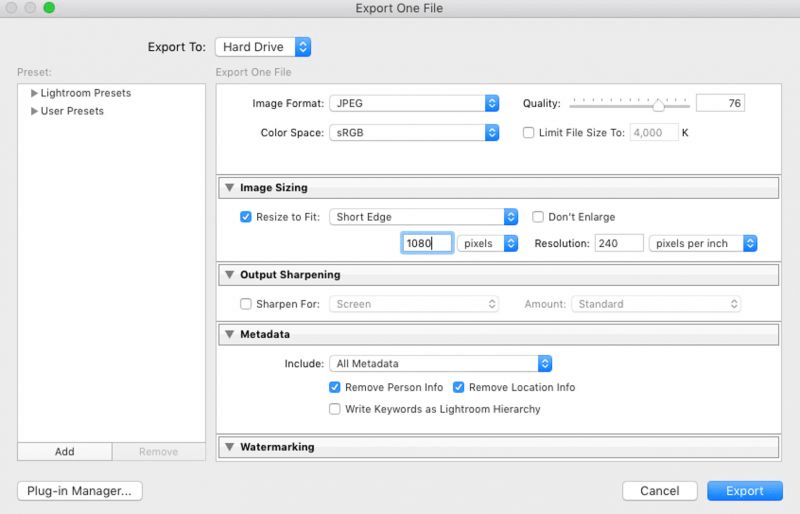Collapse the Output Sharpening section
Viewport: 800px width, 514px height.
coord(229,275)
